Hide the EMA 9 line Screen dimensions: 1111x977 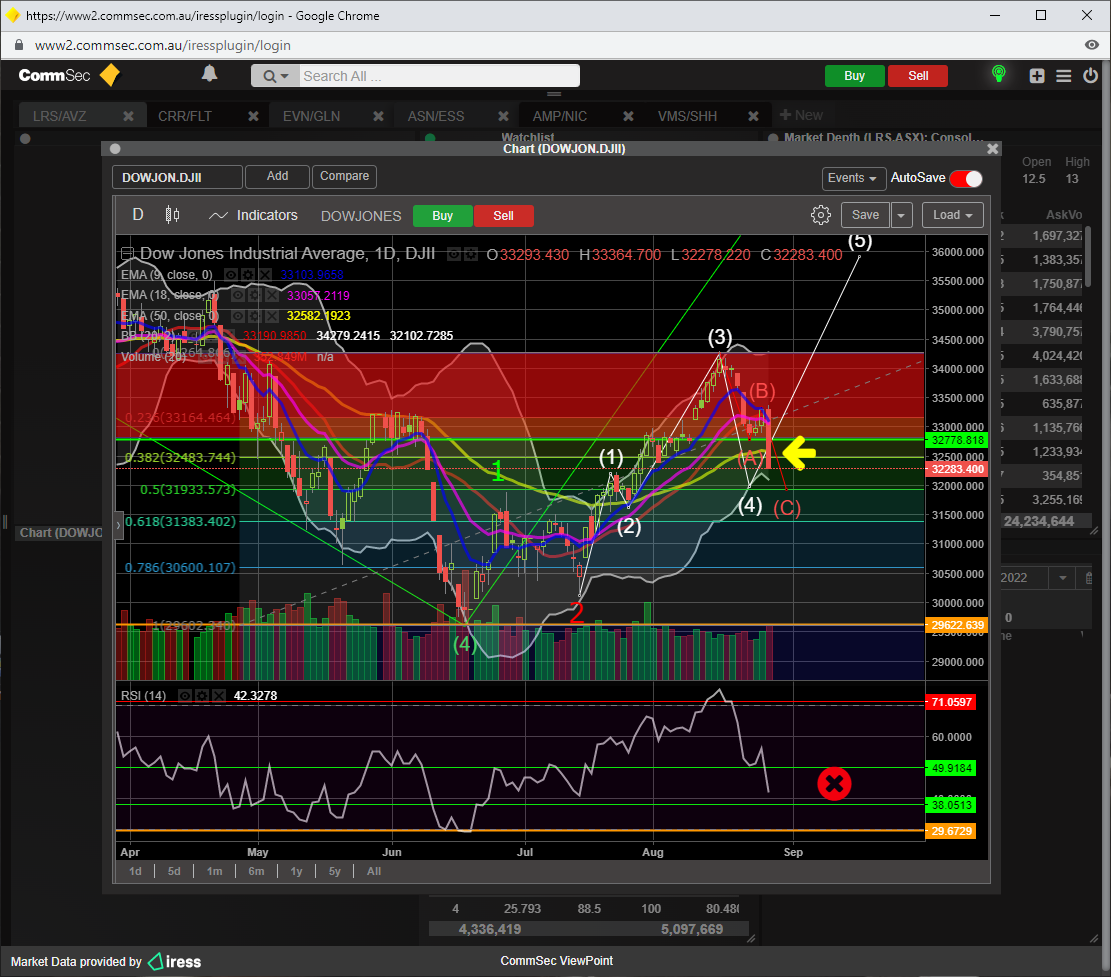(231, 275)
